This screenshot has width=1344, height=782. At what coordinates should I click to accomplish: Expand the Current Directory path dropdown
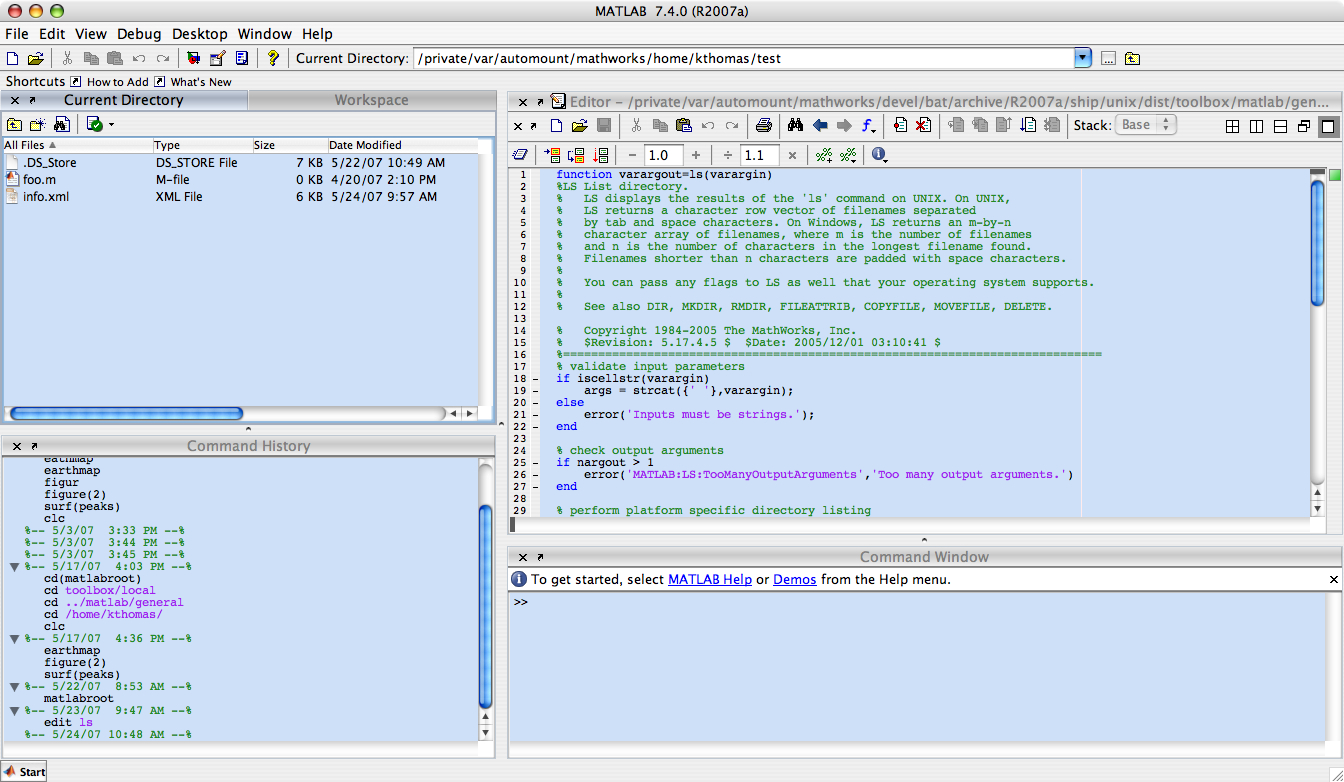tap(1082, 58)
